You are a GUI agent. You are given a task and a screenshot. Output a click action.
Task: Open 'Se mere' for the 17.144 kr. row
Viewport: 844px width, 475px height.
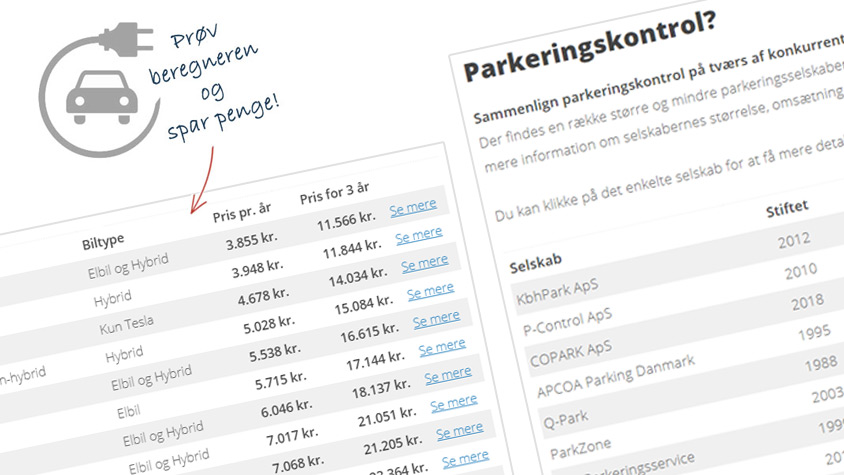tap(442, 347)
